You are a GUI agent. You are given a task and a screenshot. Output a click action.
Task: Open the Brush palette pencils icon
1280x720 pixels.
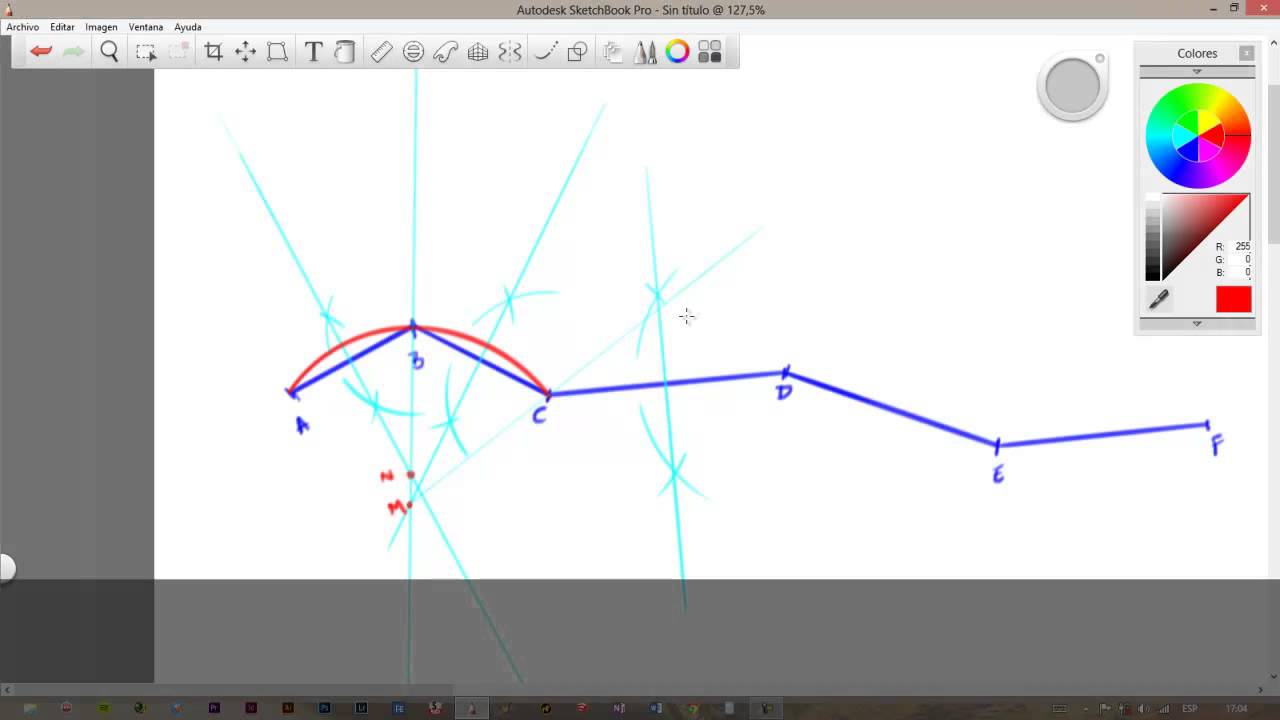pyautogui.click(x=645, y=52)
